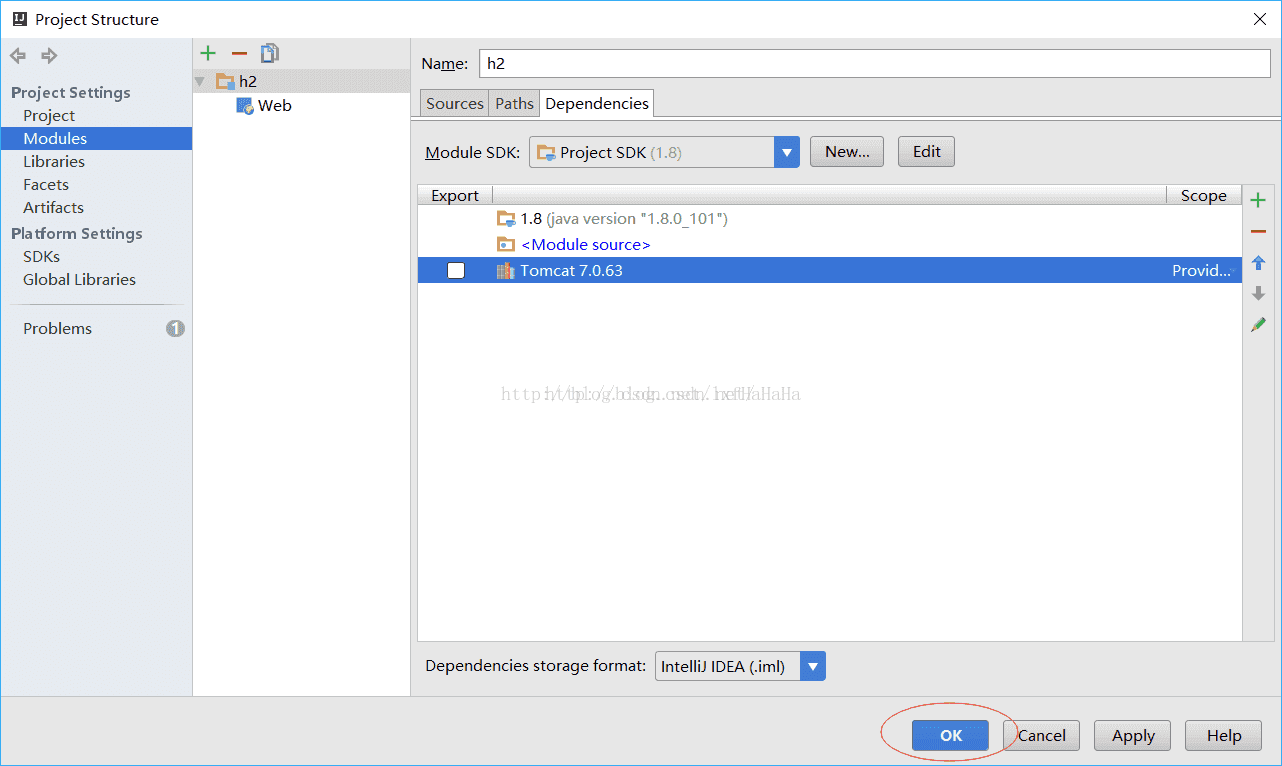Viewport: 1282px width, 766px height.
Task: Click the back navigation arrow
Action: click(18, 56)
